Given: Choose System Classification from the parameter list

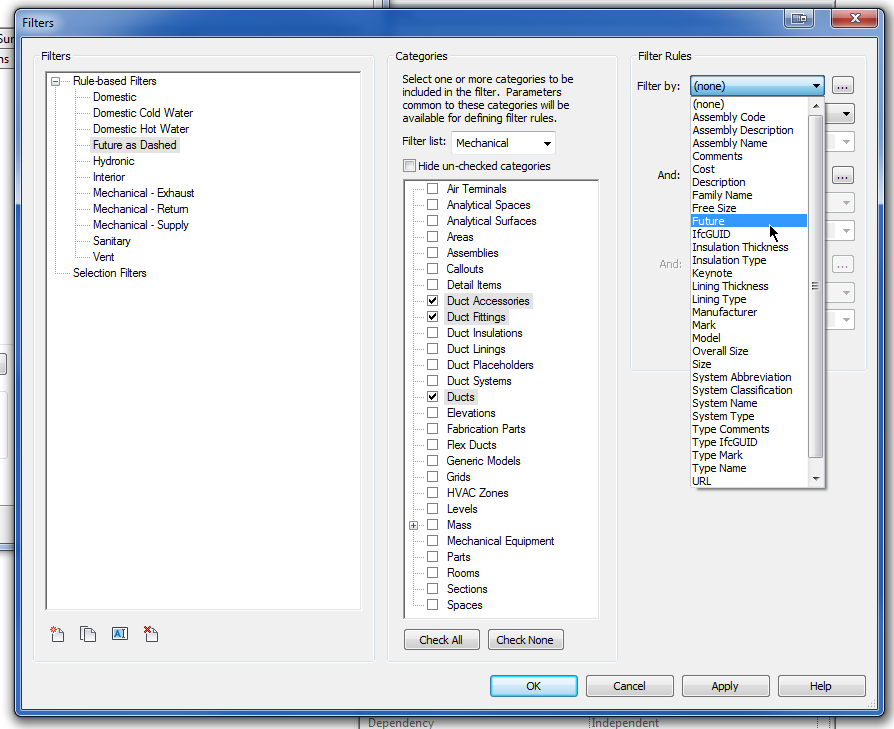Looking at the screenshot, I should (x=742, y=390).
